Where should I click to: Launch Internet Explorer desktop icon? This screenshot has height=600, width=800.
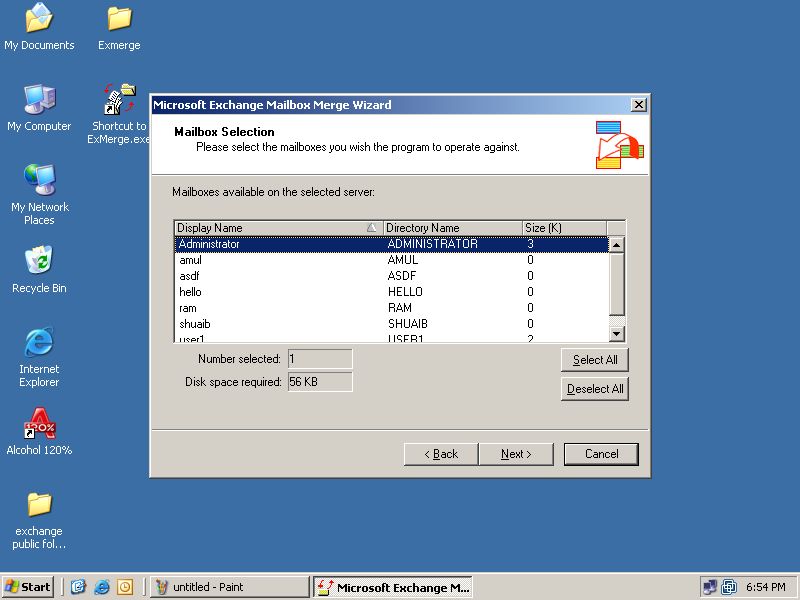coord(39,357)
